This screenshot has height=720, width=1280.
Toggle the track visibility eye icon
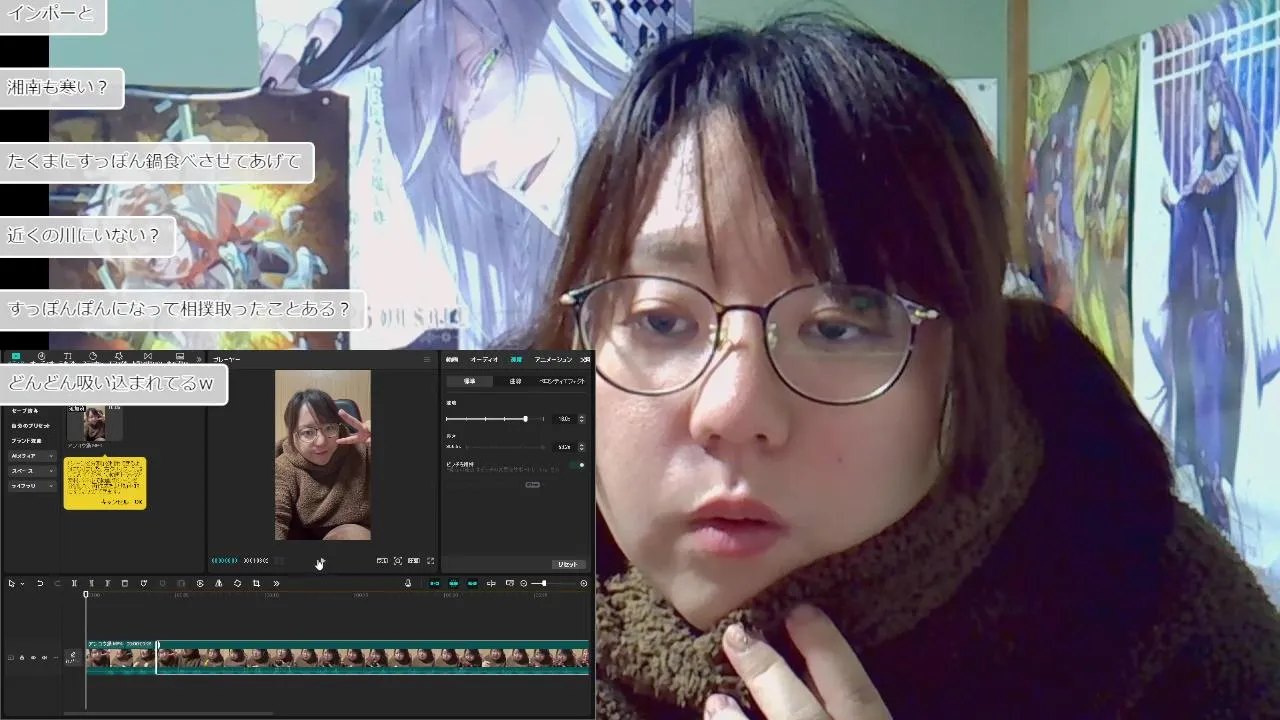(33, 657)
